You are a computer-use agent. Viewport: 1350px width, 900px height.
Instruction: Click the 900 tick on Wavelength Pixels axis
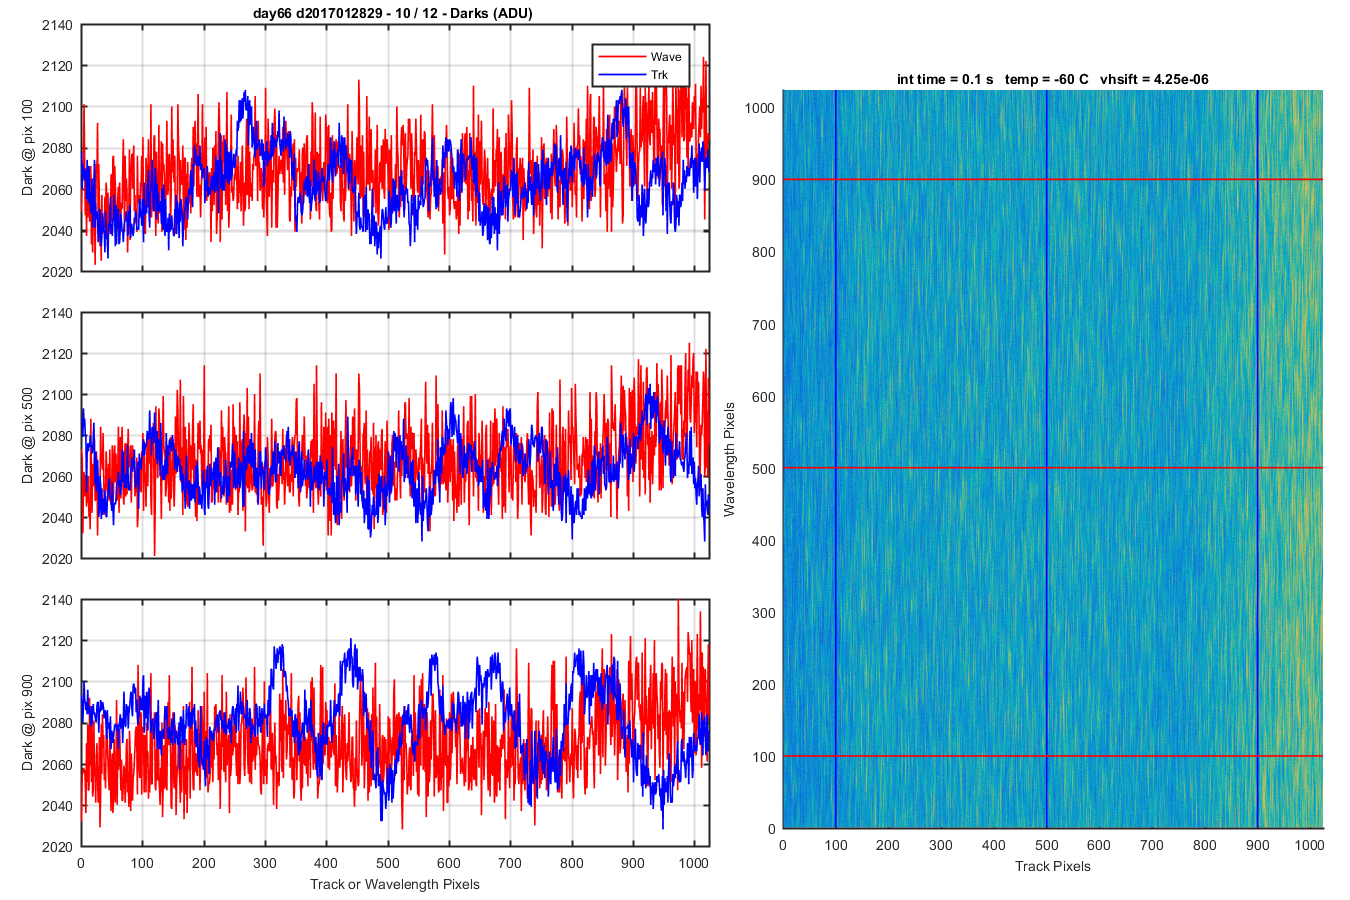[x=764, y=180]
